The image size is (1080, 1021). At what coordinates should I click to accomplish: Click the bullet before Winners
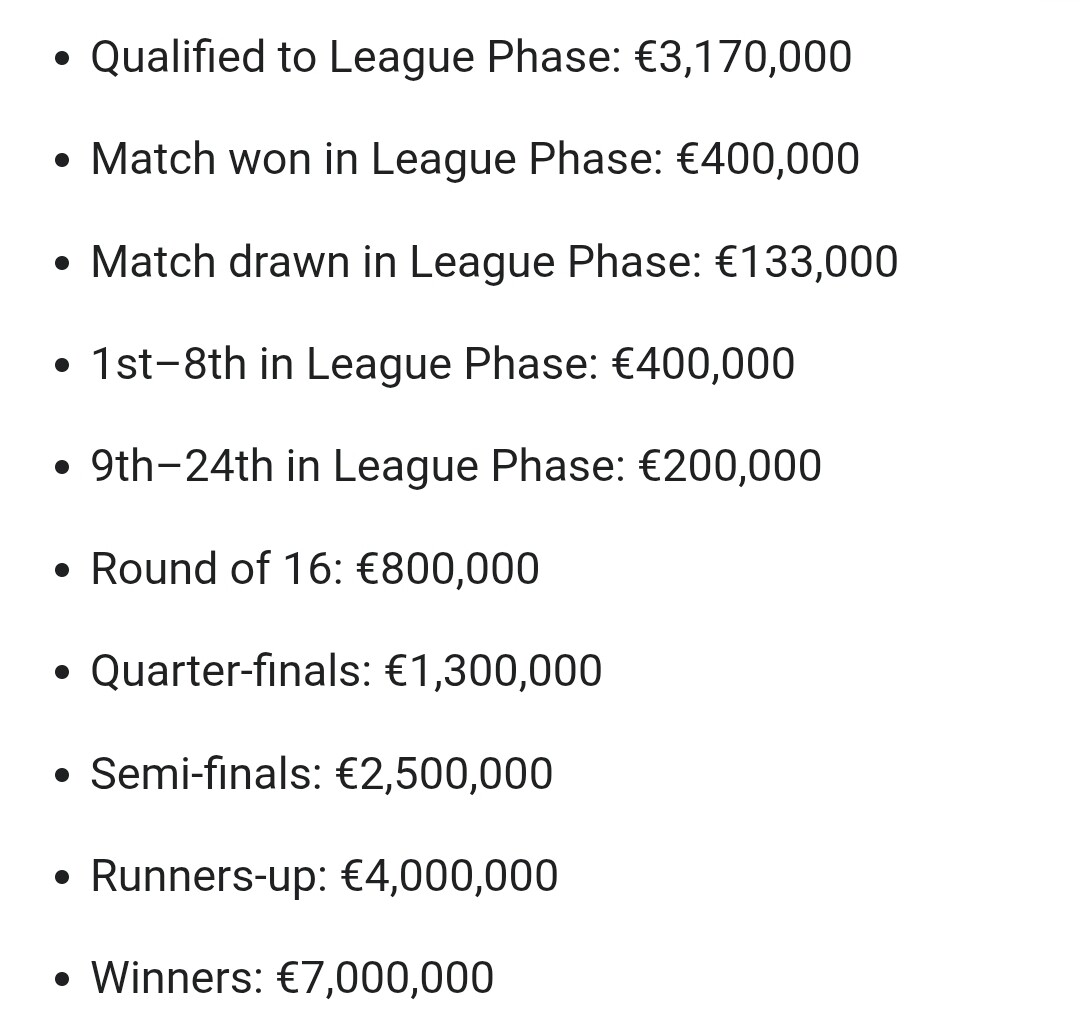(62, 980)
